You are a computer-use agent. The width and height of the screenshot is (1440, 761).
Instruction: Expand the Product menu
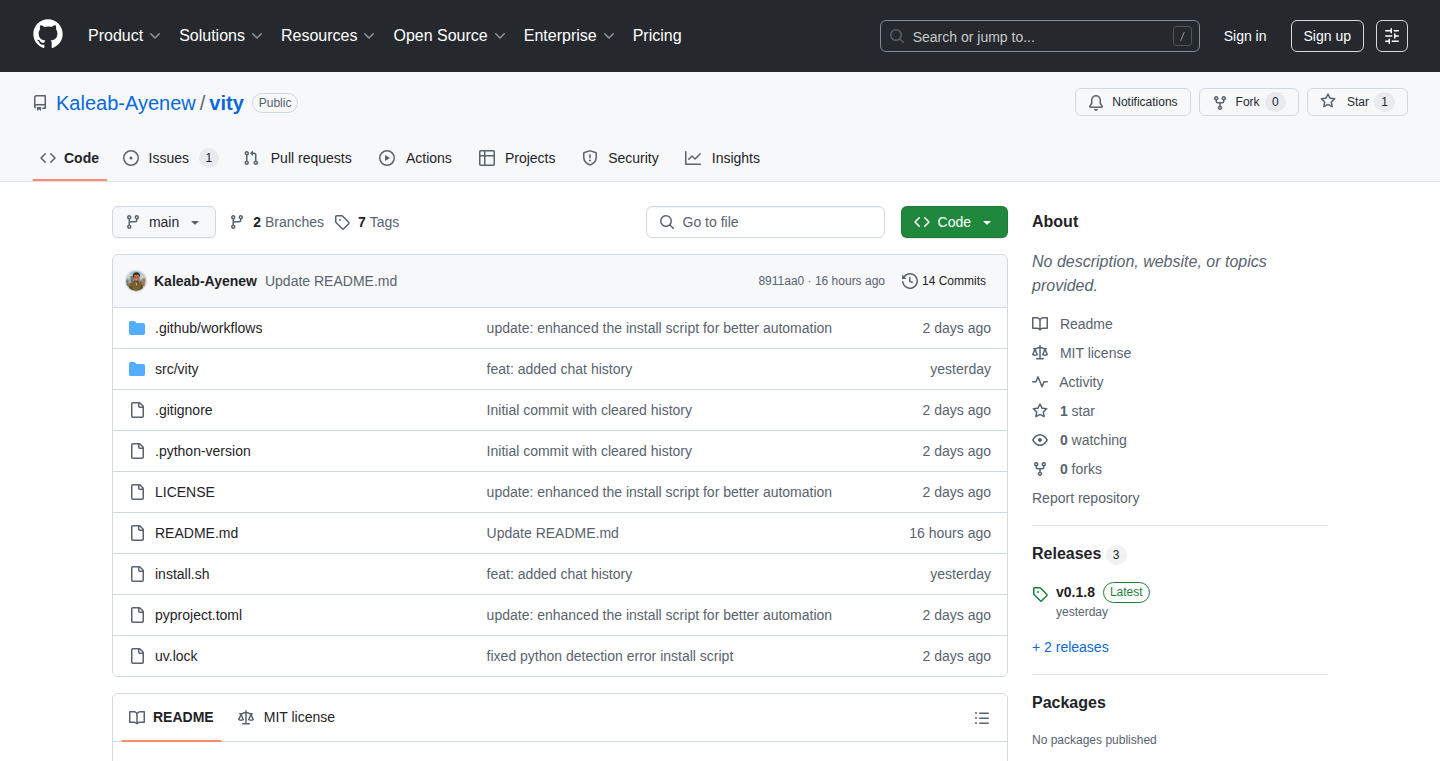click(x=124, y=36)
